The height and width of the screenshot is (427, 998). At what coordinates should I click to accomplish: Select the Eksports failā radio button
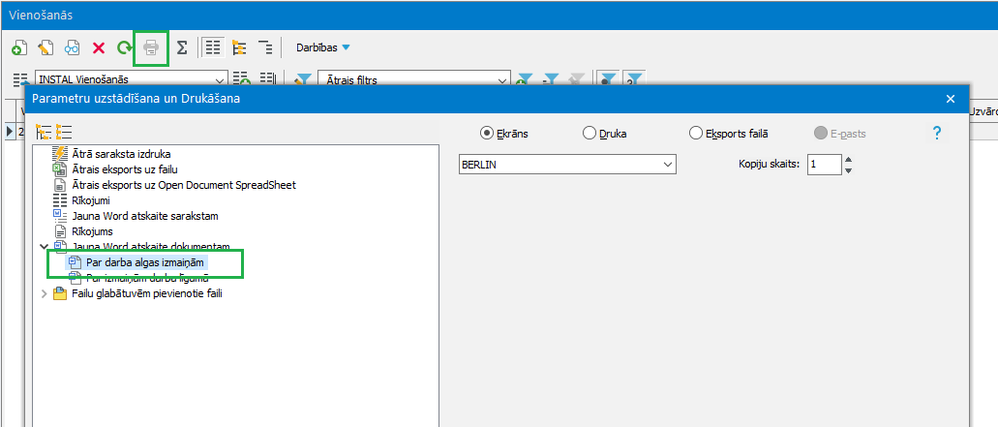click(x=696, y=134)
